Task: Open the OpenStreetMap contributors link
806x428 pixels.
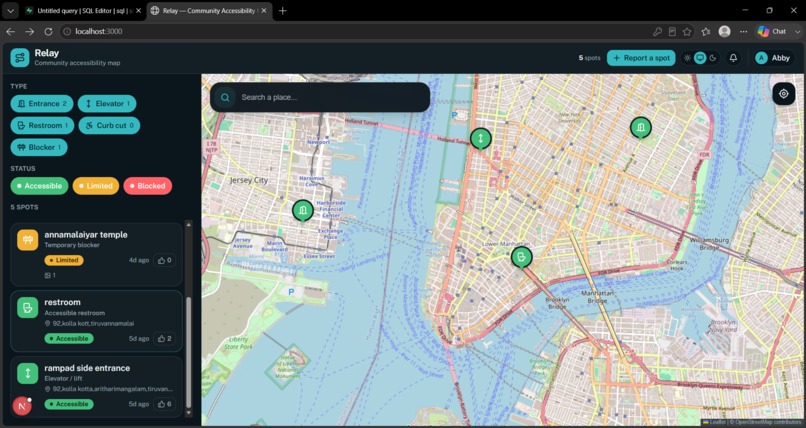Action: [767, 422]
